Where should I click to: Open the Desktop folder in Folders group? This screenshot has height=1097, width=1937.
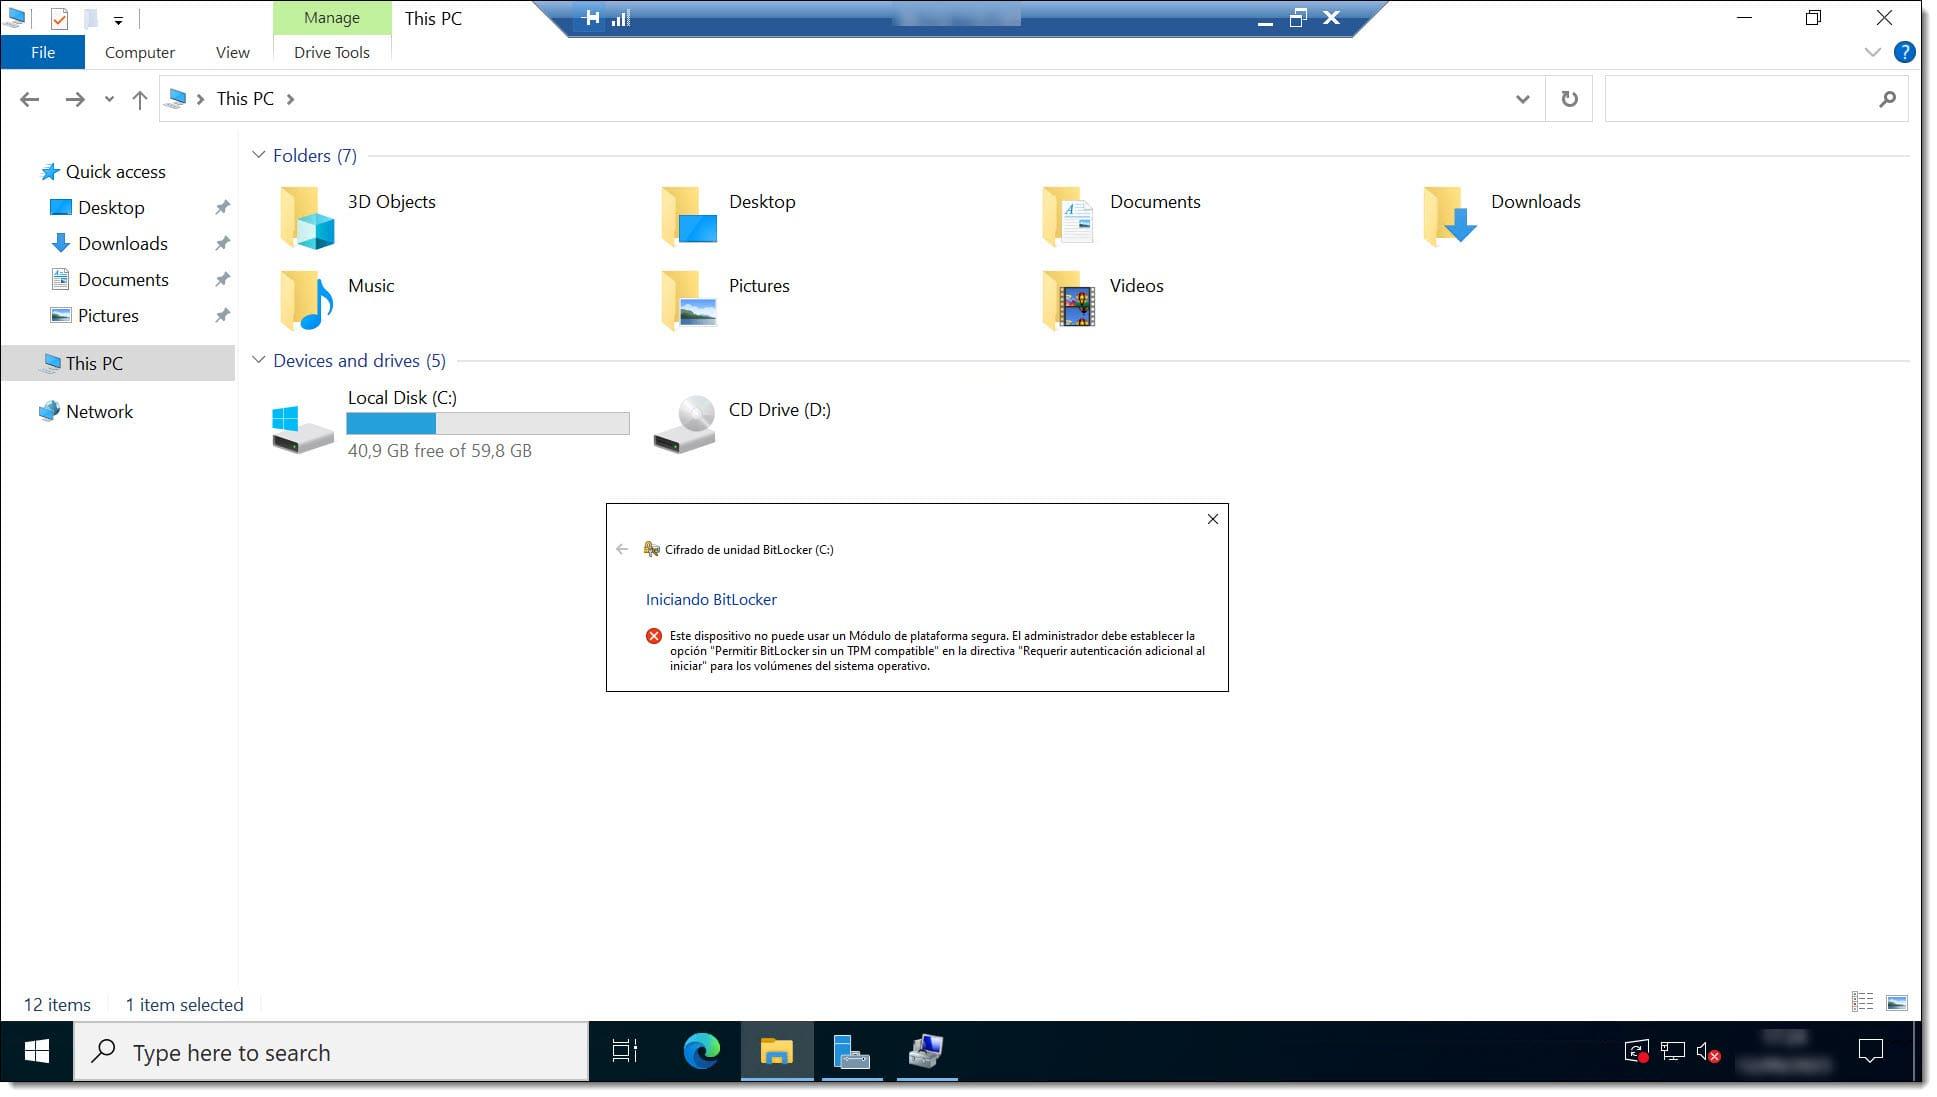[x=688, y=216]
